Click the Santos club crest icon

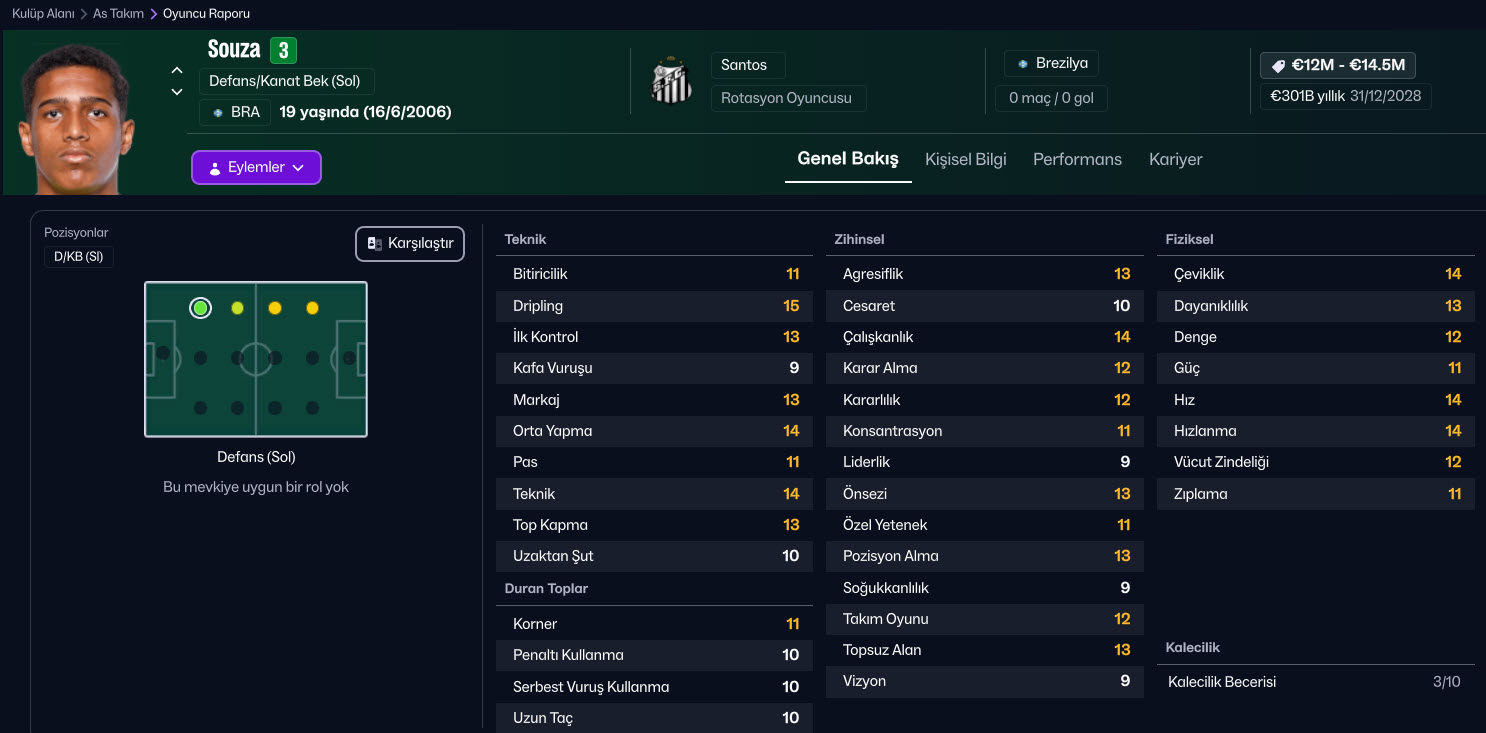click(x=671, y=82)
